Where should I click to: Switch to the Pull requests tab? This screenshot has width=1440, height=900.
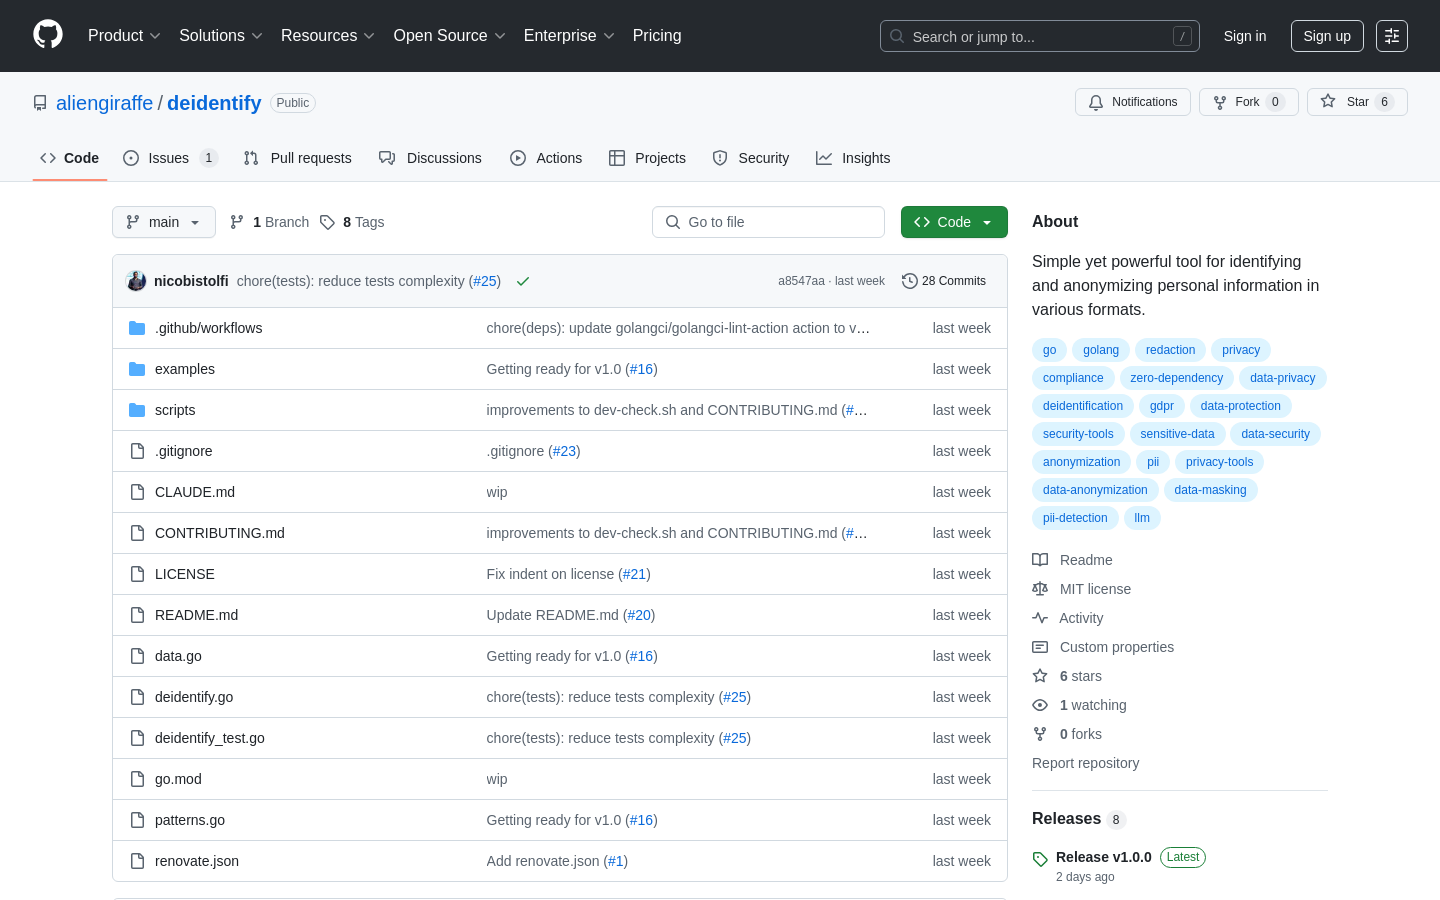click(x=298, y=158)
